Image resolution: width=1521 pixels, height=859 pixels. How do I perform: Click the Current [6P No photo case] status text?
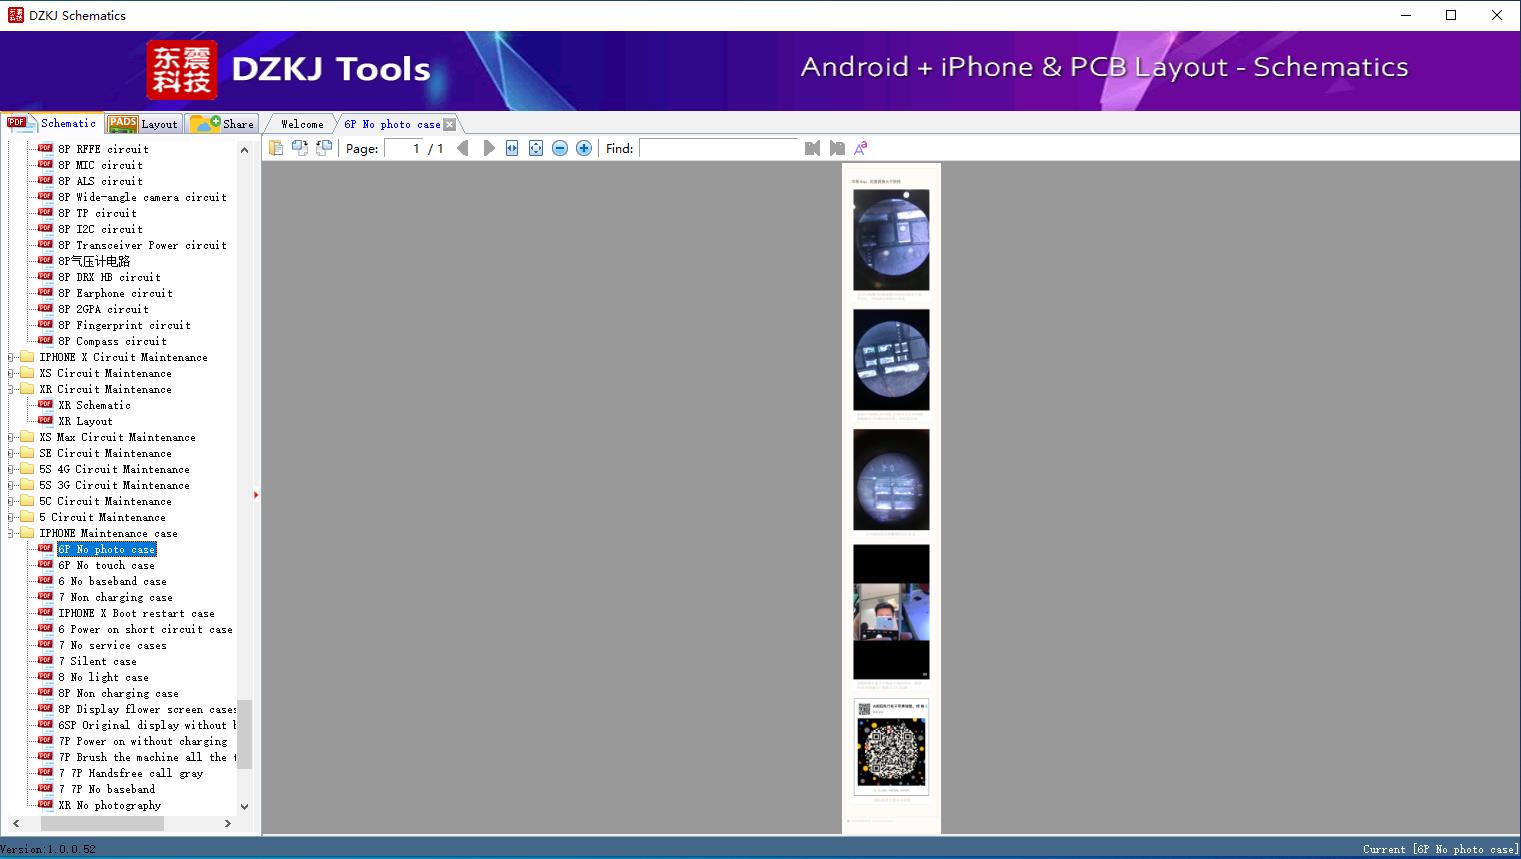(1440, 849)
